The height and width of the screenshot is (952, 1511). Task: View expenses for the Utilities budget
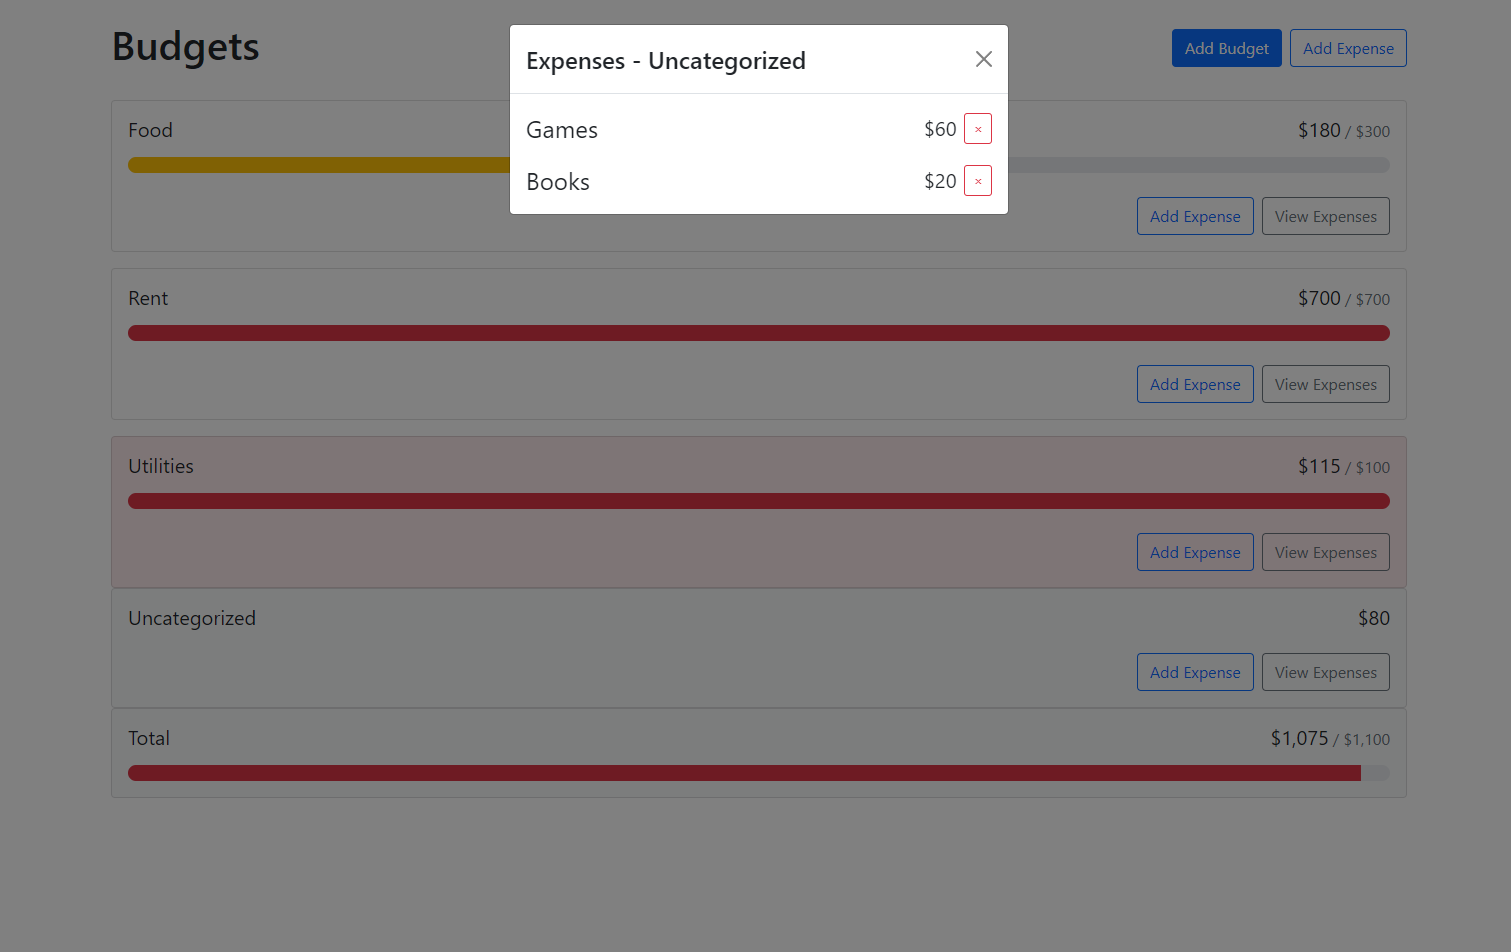(x=1326, y=552)
